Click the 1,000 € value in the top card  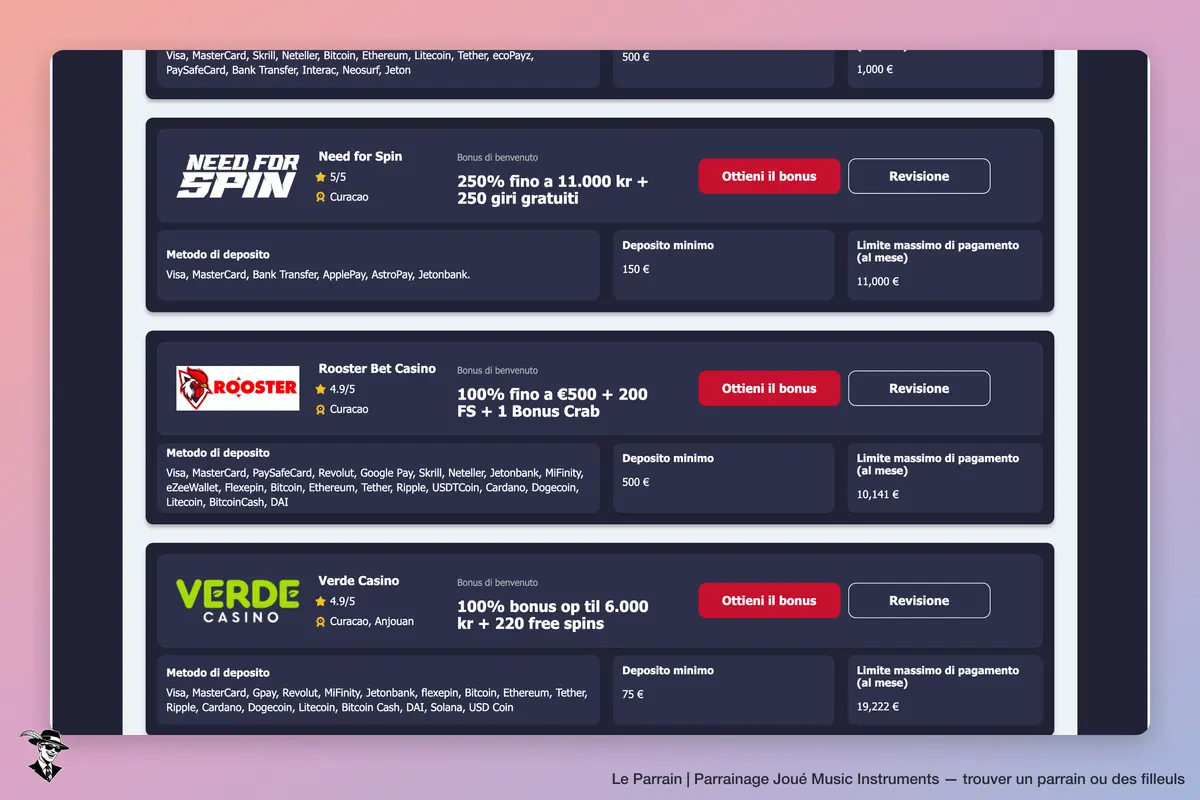point(875,69)
